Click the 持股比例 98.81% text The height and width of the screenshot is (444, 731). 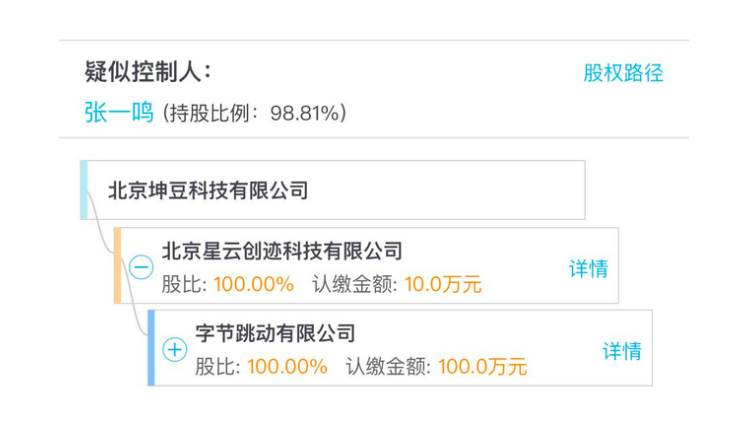coord(255,113)
